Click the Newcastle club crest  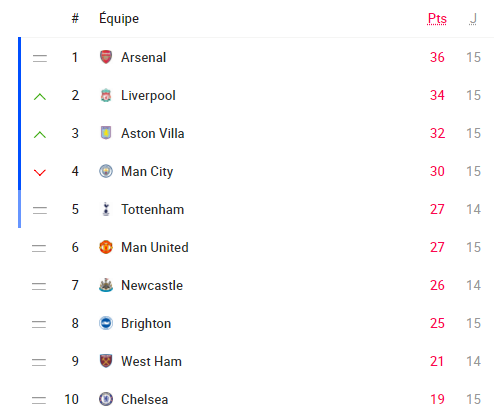[x=106, y=285]
